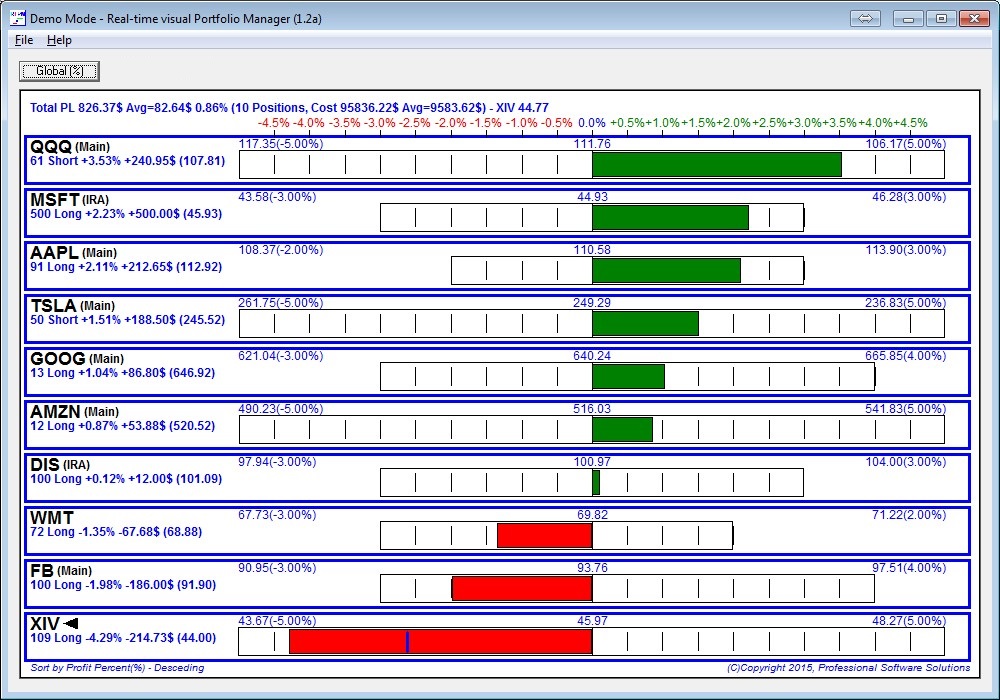This screenshot has height=700, width=1000.
Task: Click the green TSLA profit bar
Action: [x=645, y=323]
